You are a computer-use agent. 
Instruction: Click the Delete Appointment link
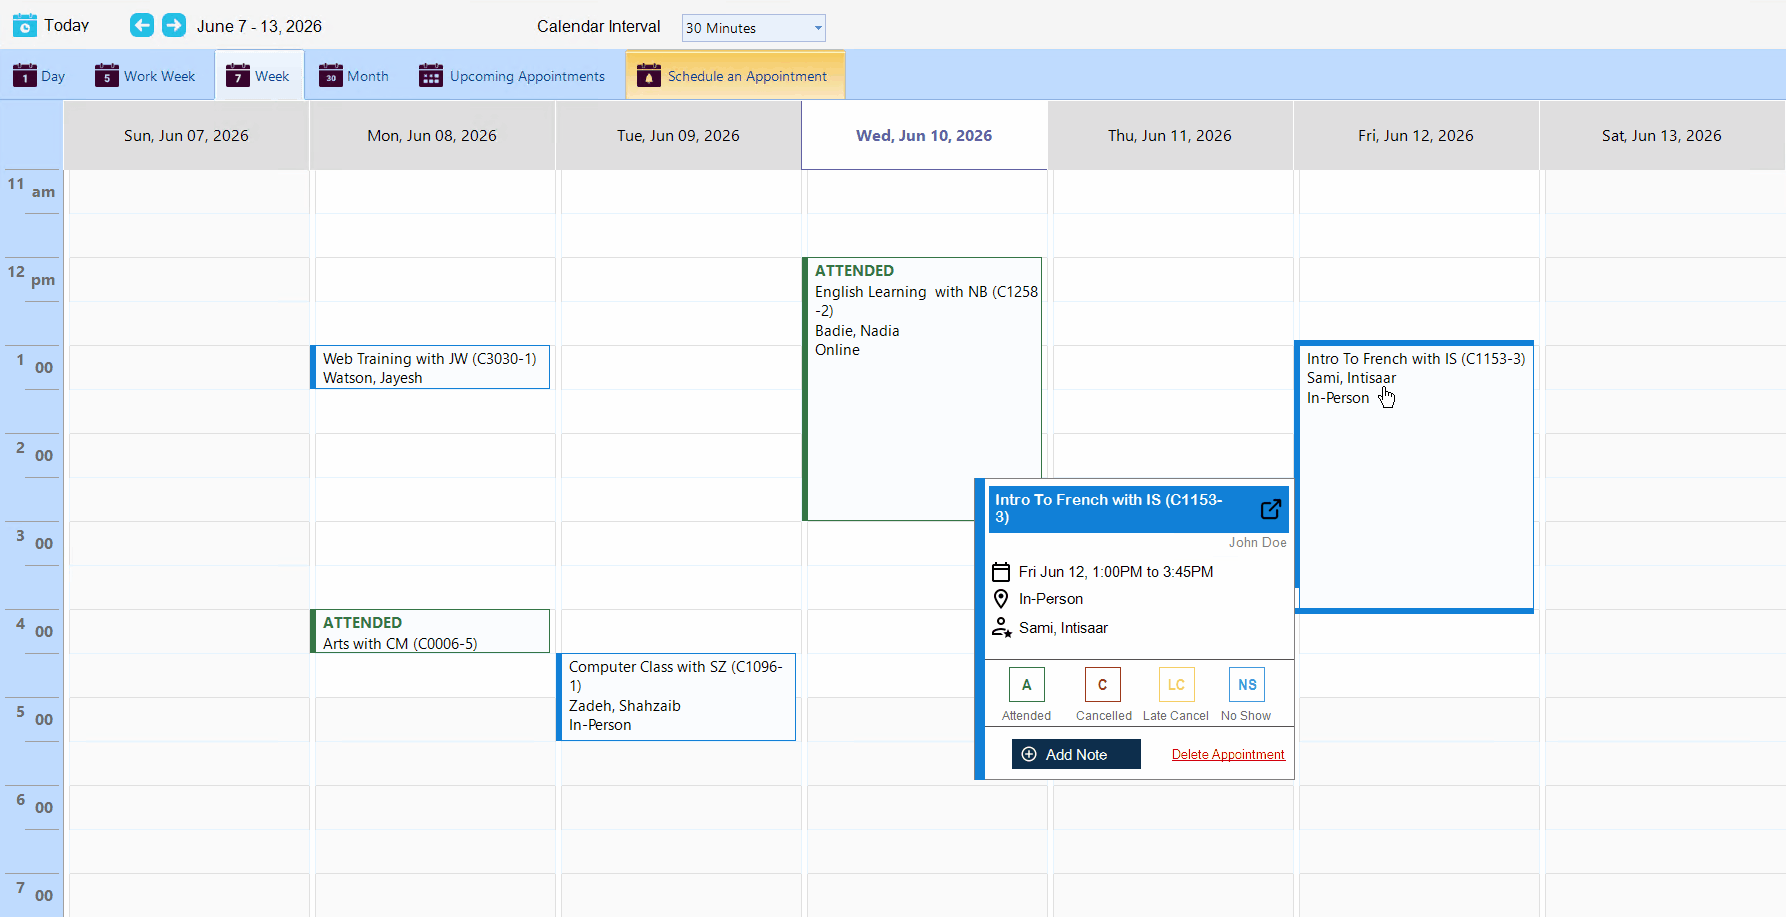(1228, 755)
